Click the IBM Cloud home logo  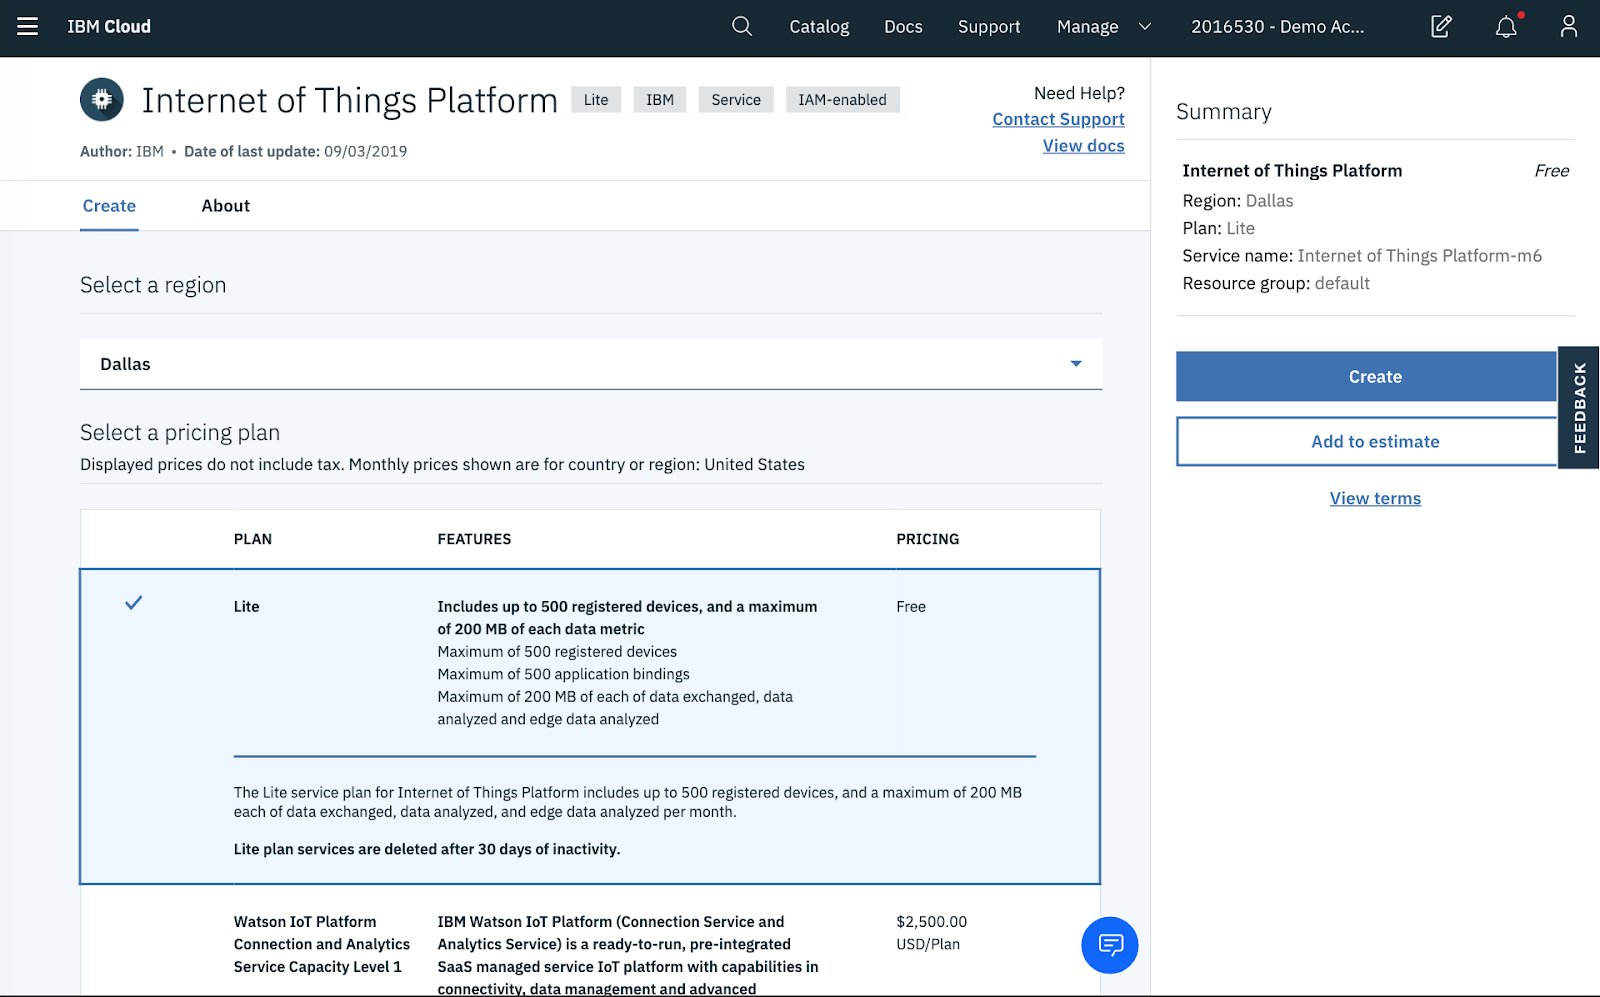pyautogui.click(x=109, y=27)
